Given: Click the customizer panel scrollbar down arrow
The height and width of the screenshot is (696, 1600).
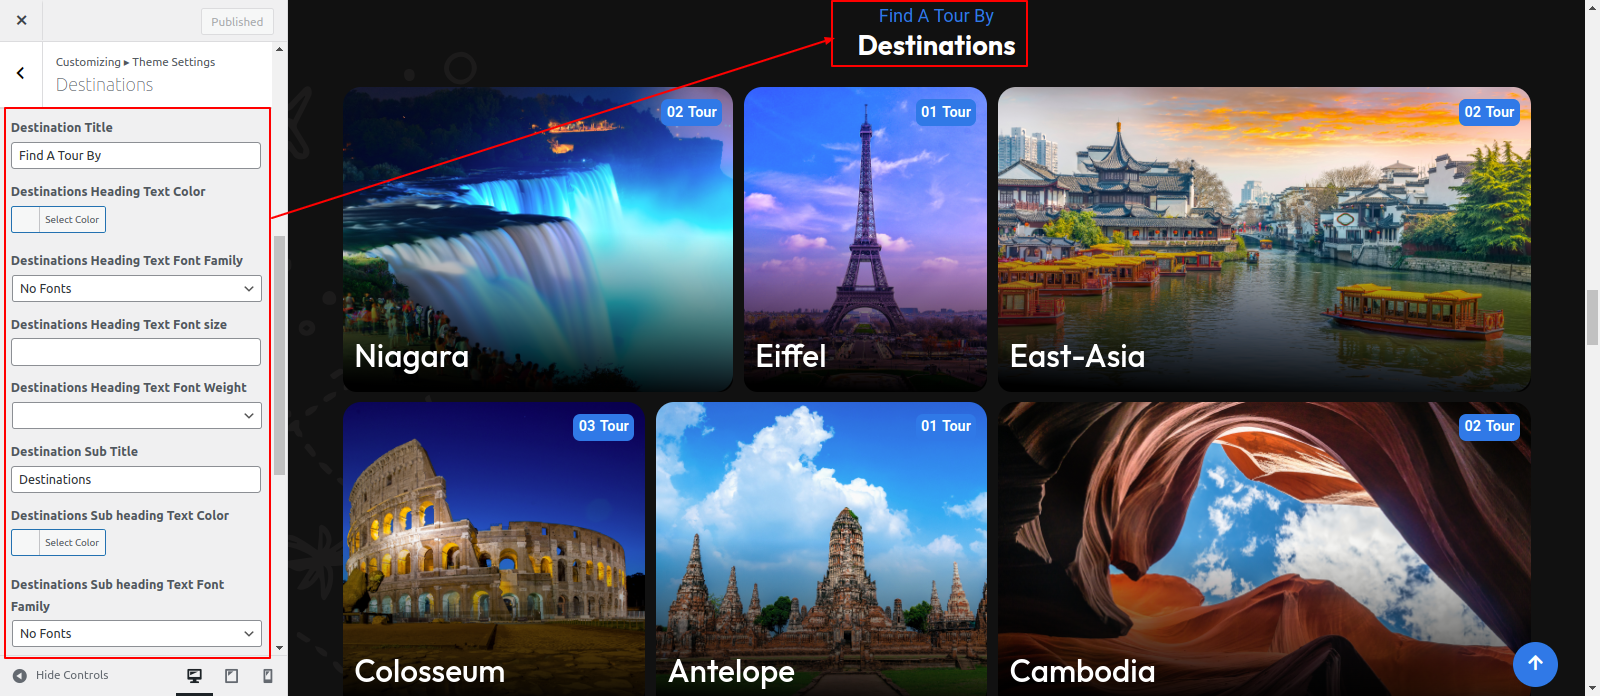Looking at the screenshot, I should [x=279, y=648].
